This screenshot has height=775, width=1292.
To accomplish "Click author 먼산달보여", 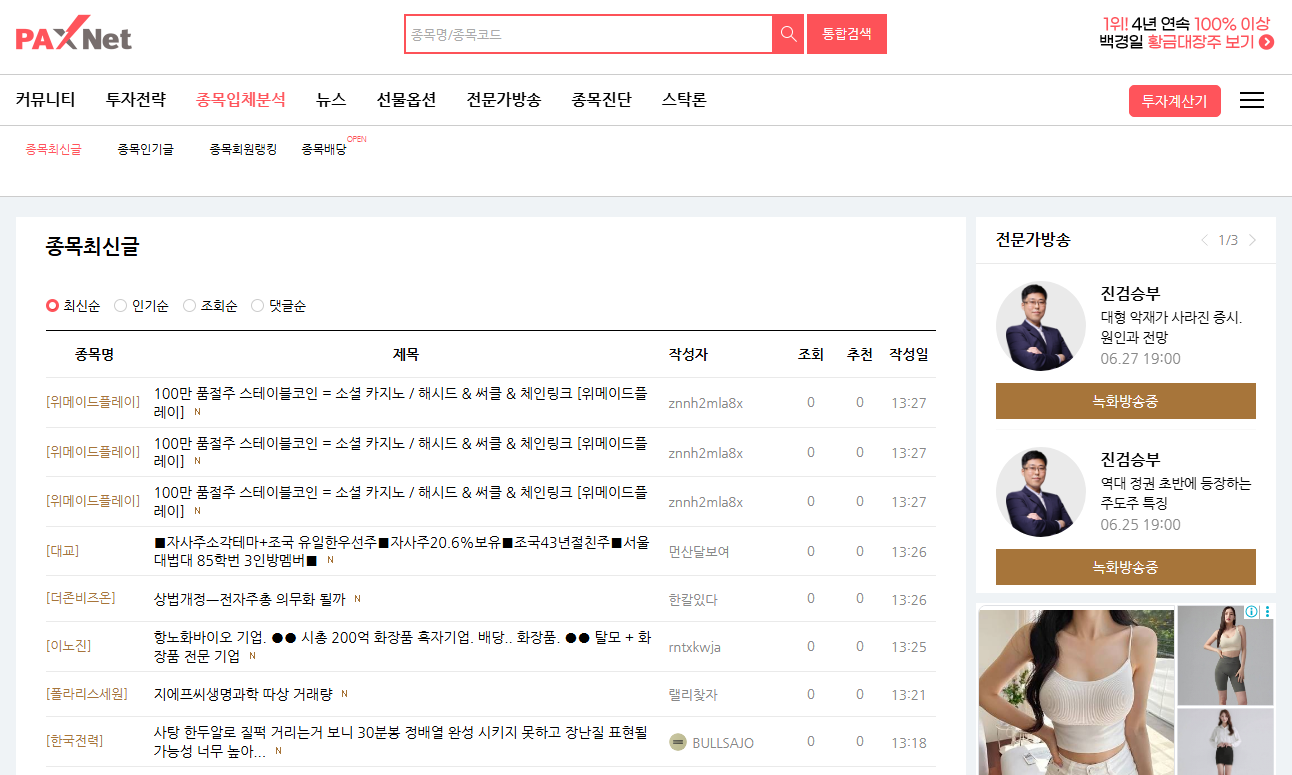I will [699, 552].
